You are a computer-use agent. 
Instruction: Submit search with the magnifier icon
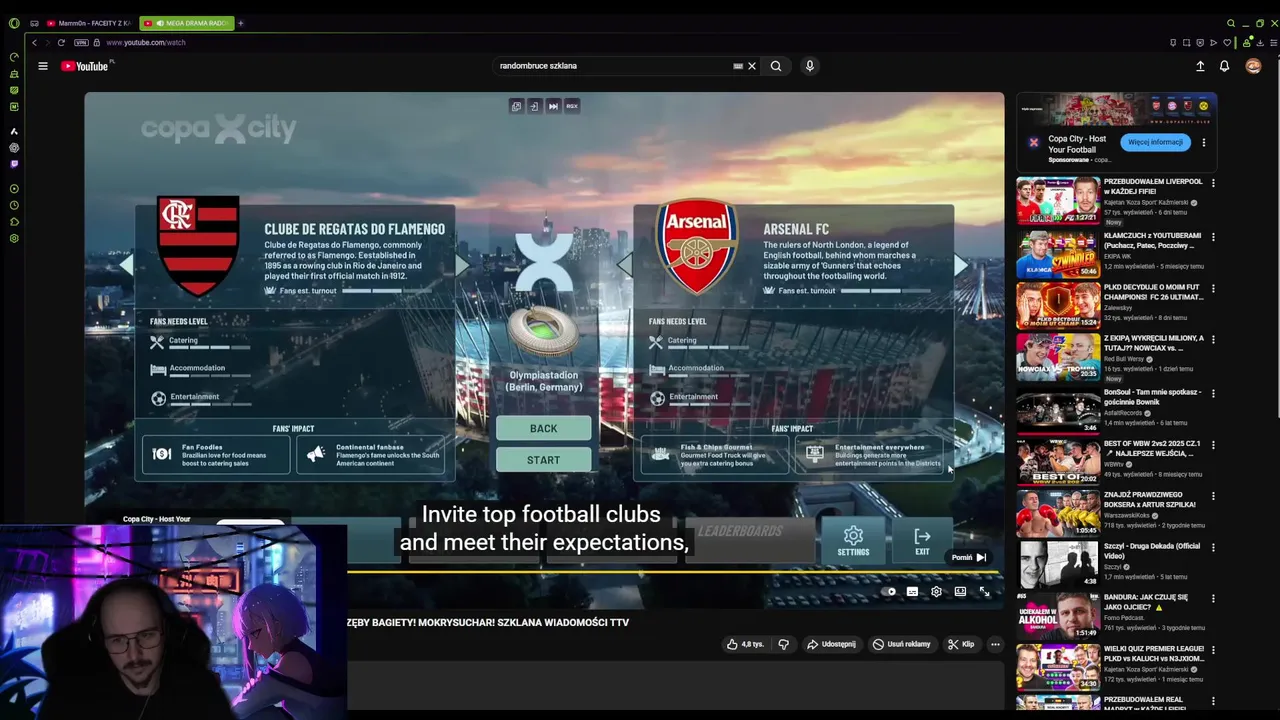[x=776, y=66]
